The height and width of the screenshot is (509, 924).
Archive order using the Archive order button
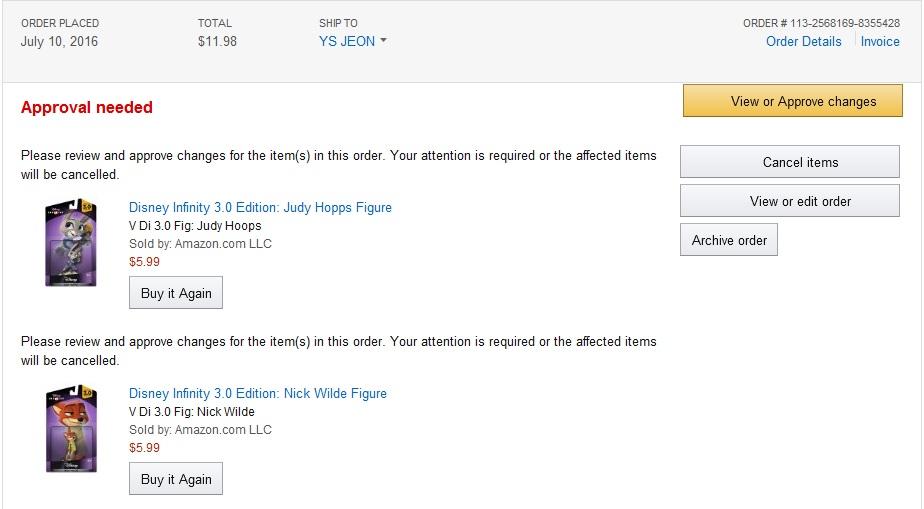[x=729, y=240]
